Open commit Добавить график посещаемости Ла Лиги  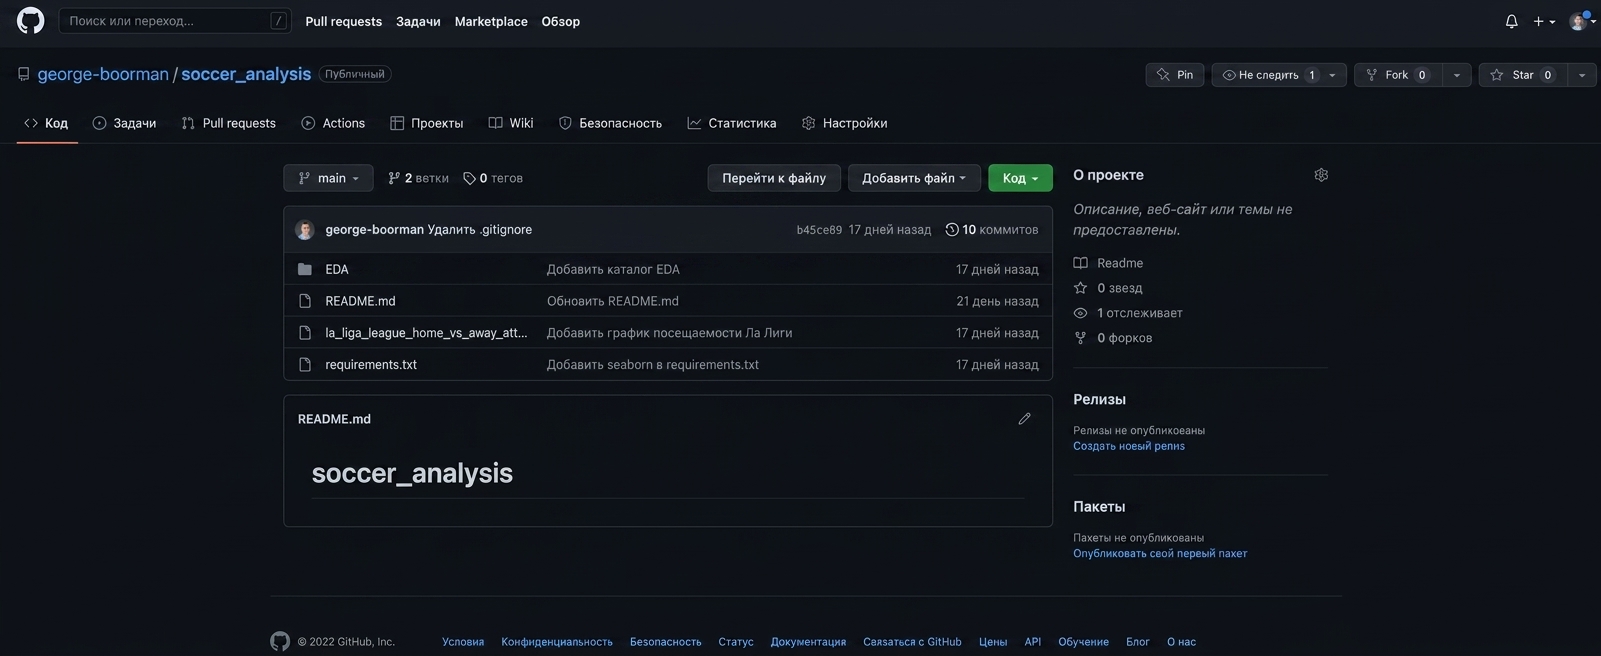point(669,333)
